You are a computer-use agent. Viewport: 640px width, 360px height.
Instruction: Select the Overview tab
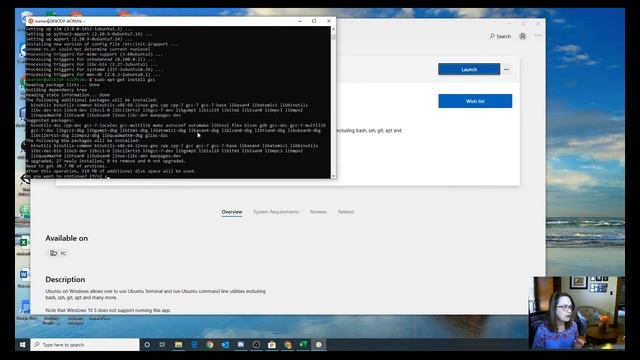(x=232, y=212)
